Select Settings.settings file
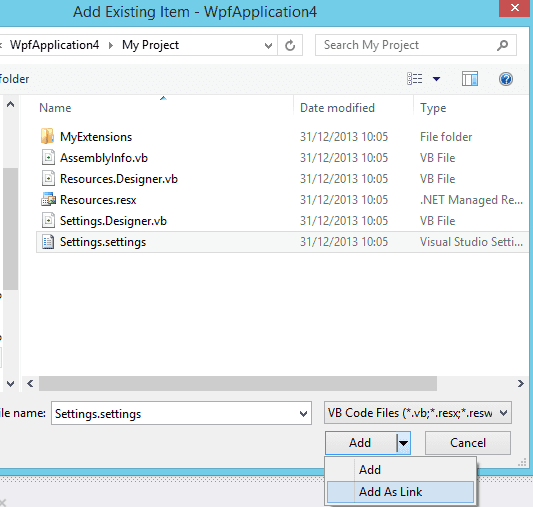Viewport: 533px width, 507px height. 282,242
